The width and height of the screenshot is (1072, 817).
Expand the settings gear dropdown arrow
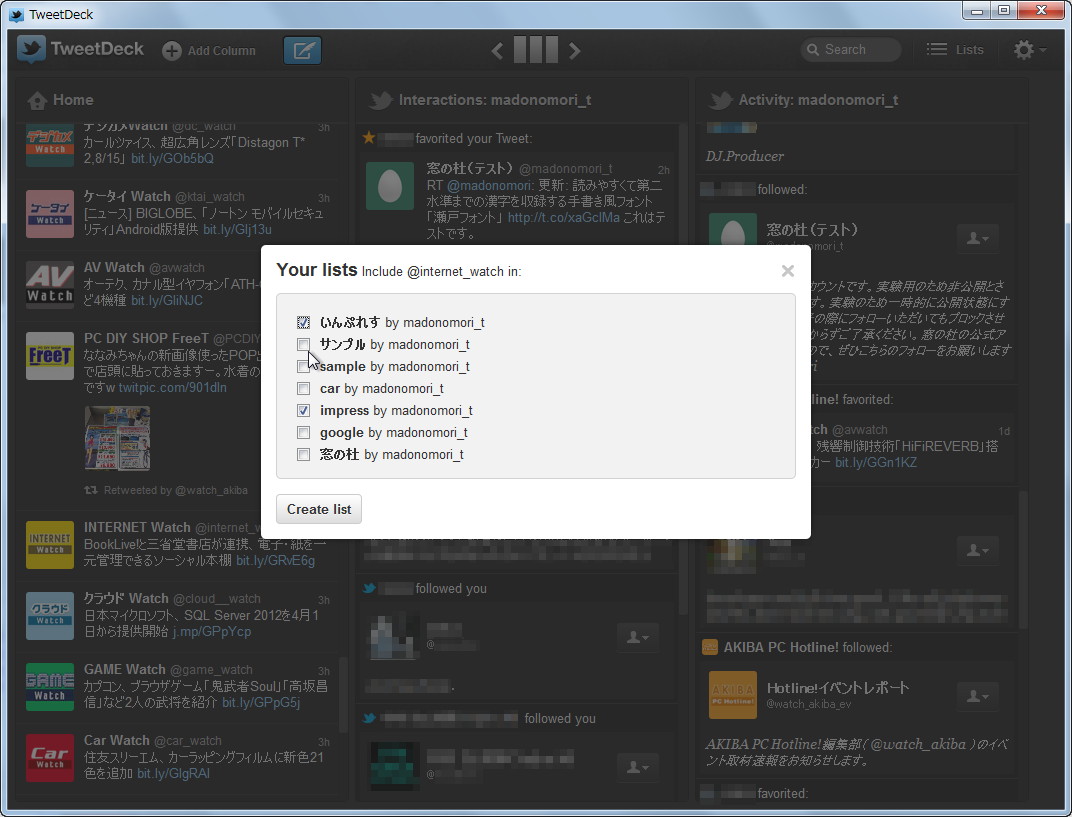(1043, 49)
